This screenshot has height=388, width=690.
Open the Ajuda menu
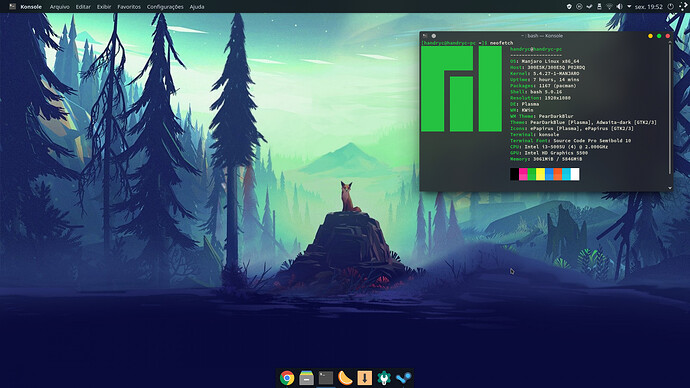[197, 7]
